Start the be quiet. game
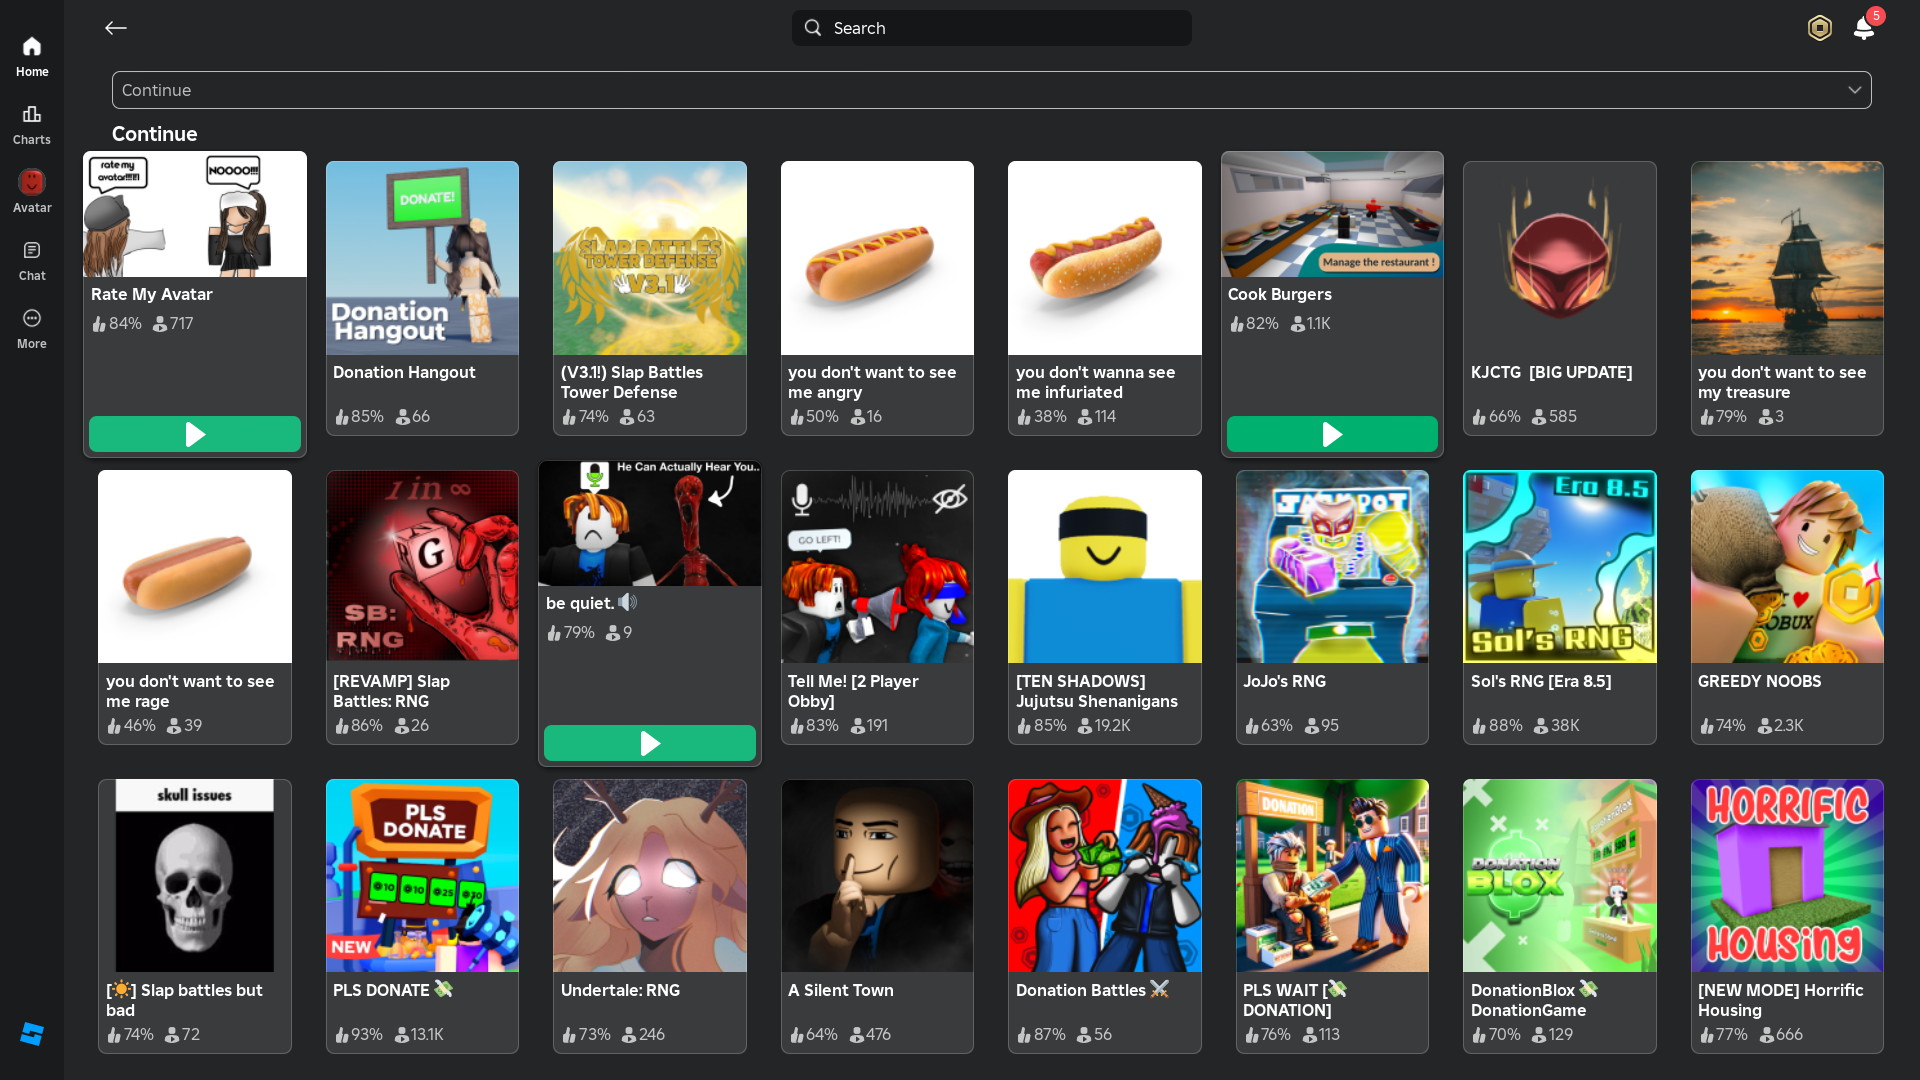The width and height of the screenshot is (1920, 1080). coord(650,743)
